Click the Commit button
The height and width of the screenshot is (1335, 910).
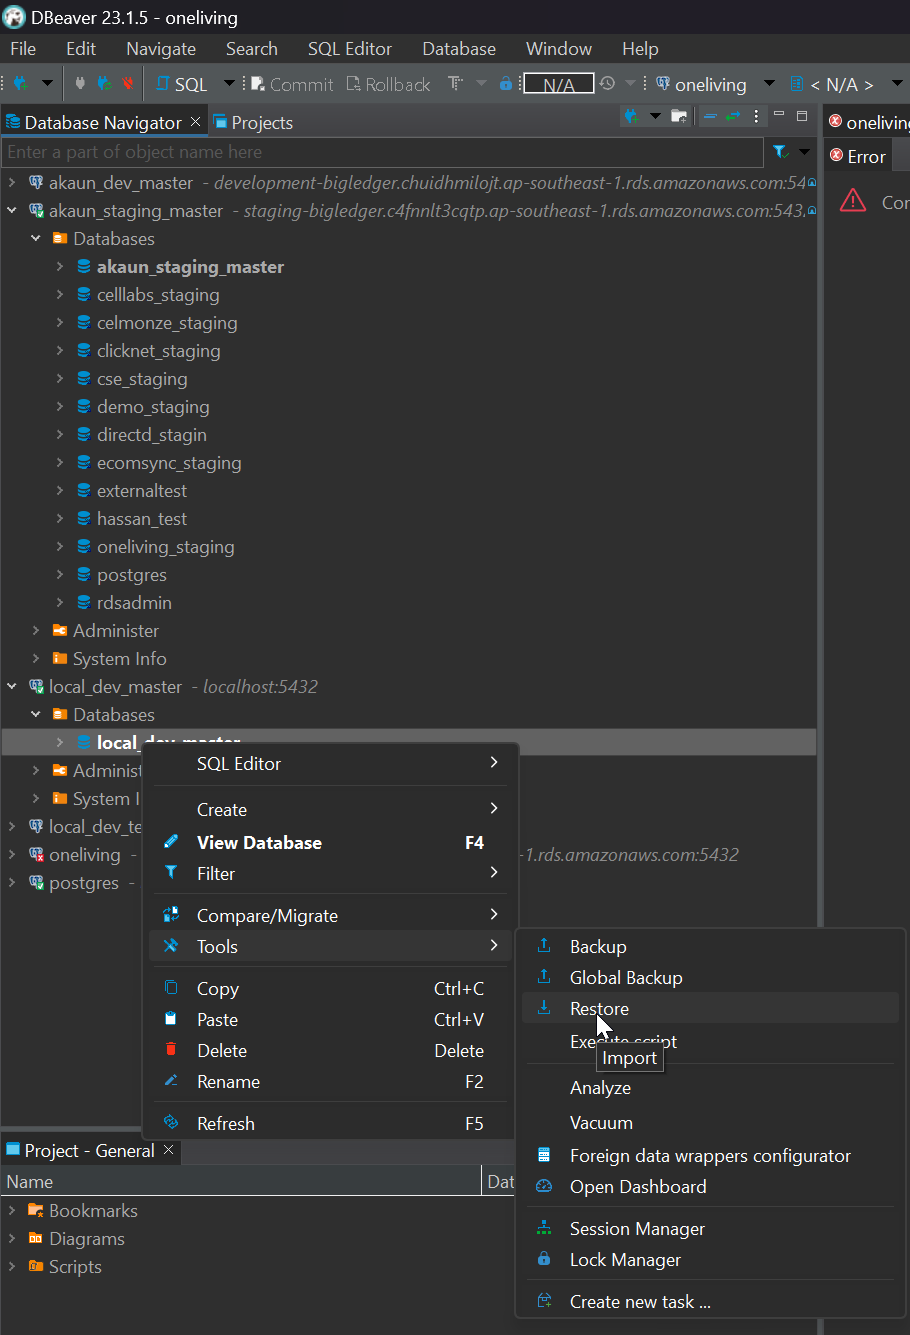tap(291, 85)
